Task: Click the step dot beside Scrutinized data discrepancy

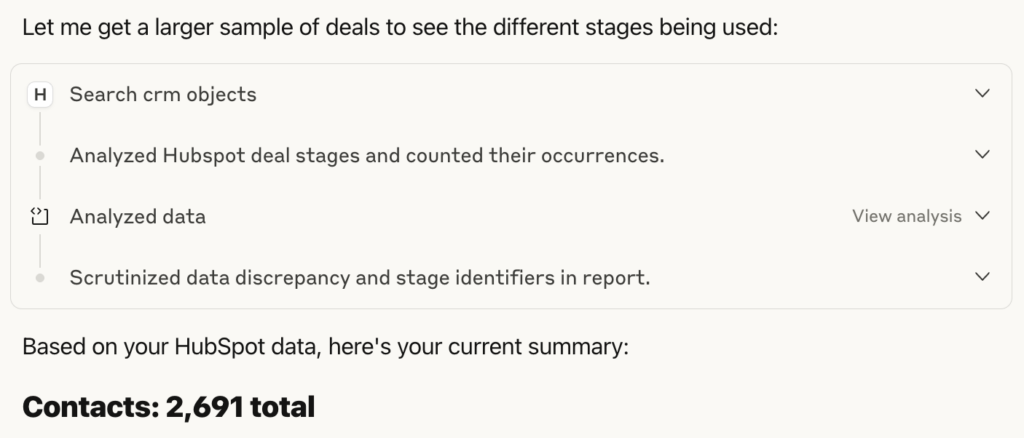Action: pos(40,277)
